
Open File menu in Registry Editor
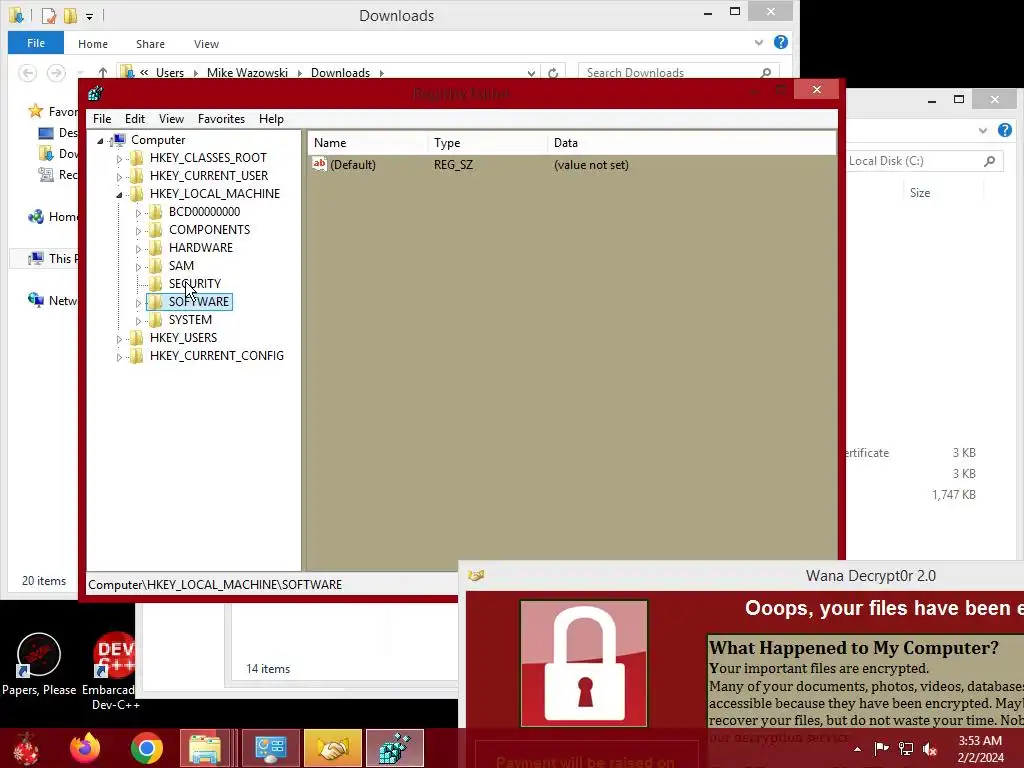[x=102, y=119]
